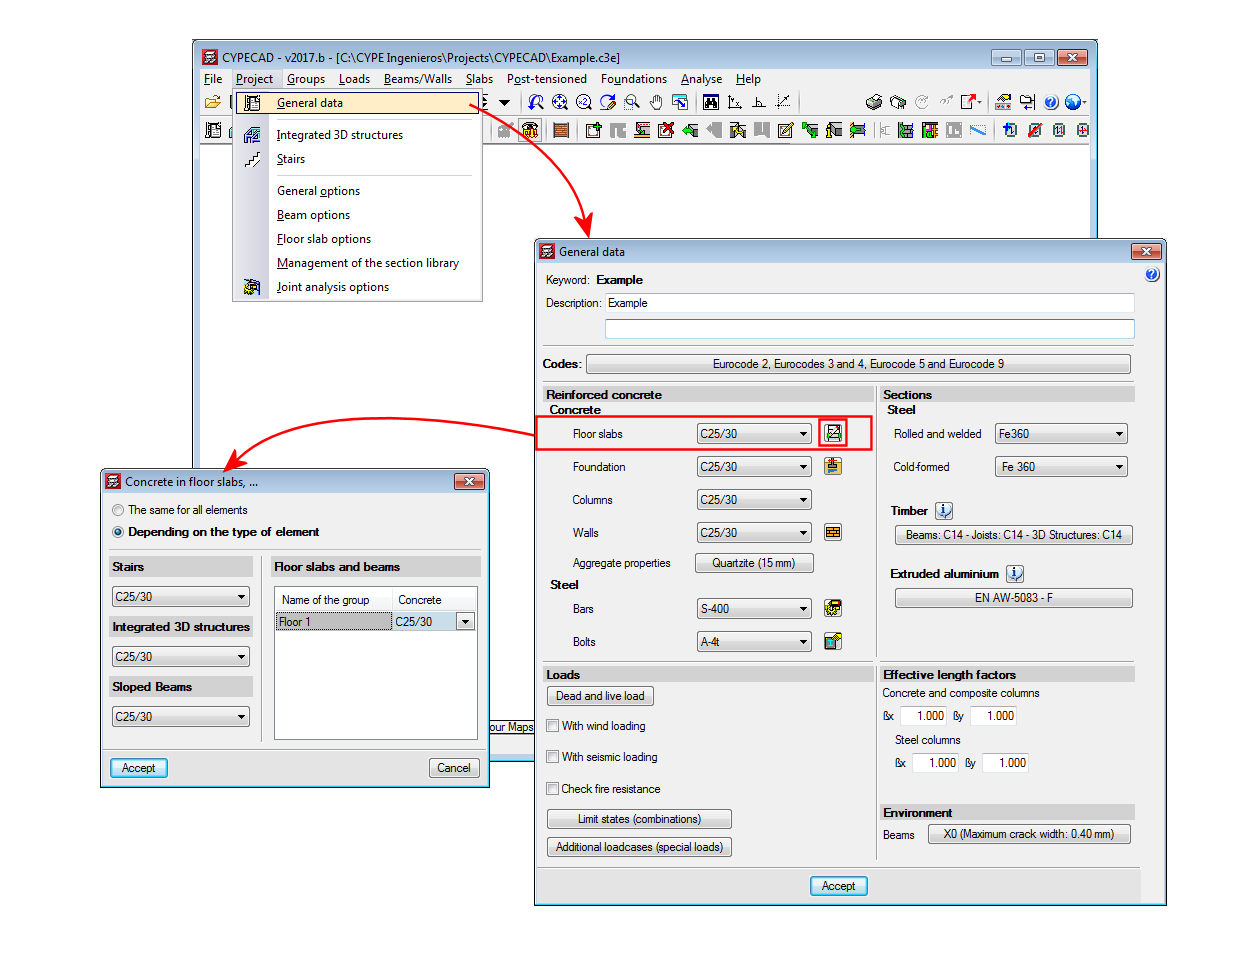Click the Extruded aluminium info icon
The height and width of the screenshot is (968, 1240).
click(1015, 574)
